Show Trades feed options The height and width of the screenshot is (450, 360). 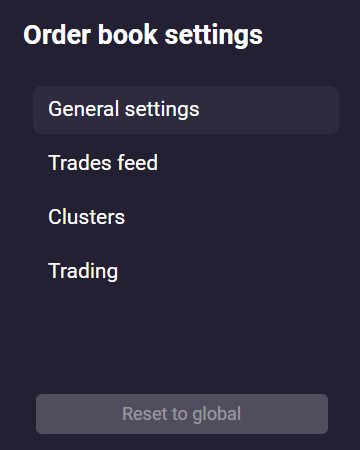186,163
